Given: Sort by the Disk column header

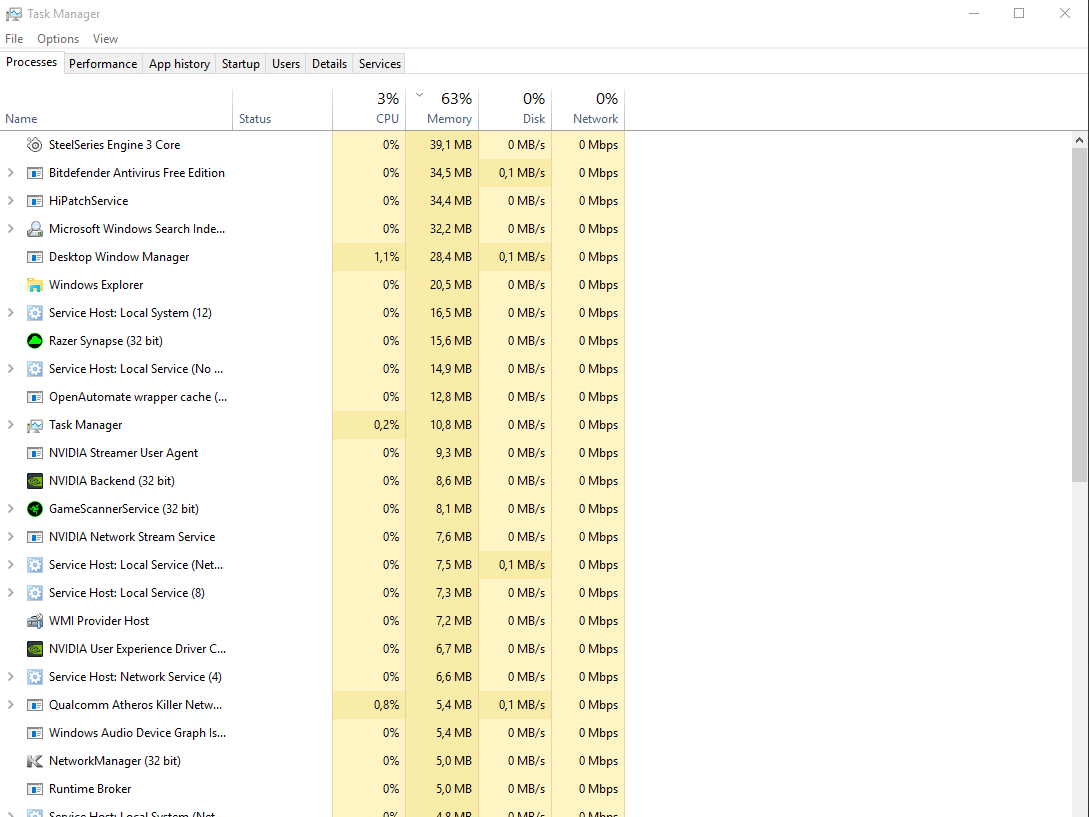Looking at the screenshot, I should (515, 110).
